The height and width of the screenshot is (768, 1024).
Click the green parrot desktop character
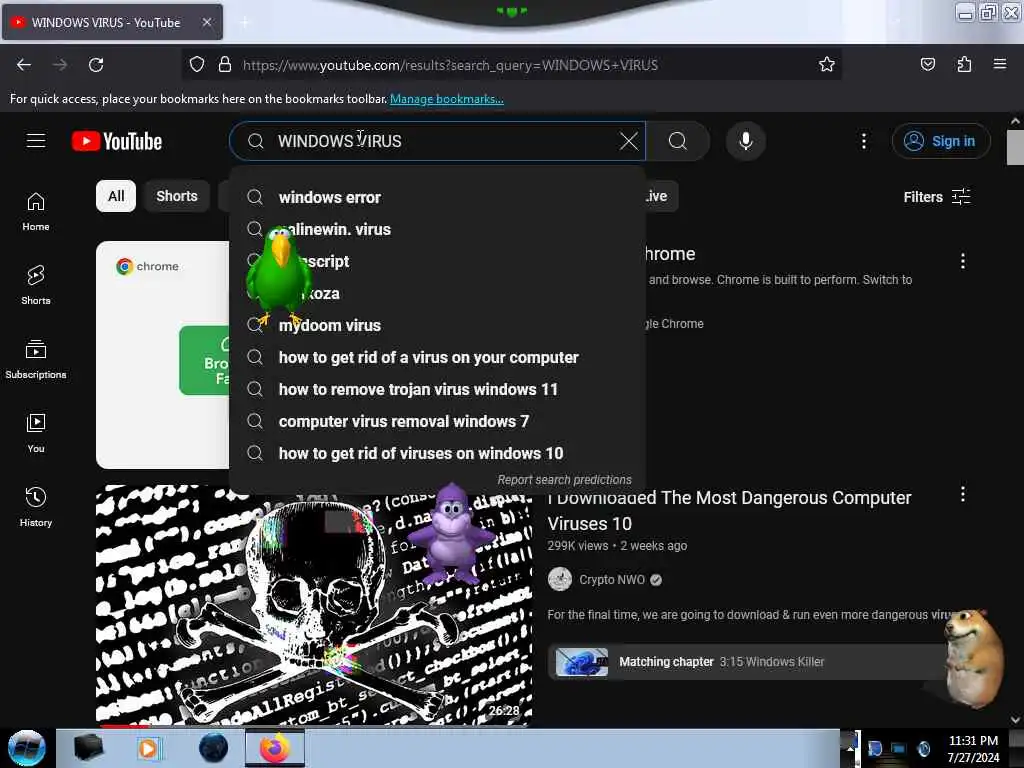[278, 275]
